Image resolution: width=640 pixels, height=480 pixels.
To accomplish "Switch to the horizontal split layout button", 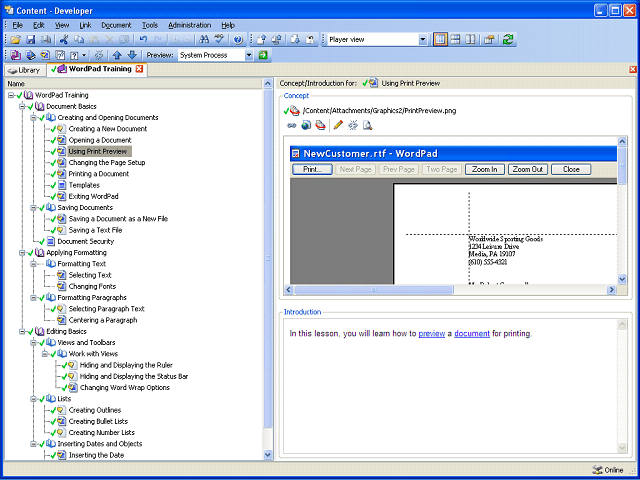I will 456,40.
